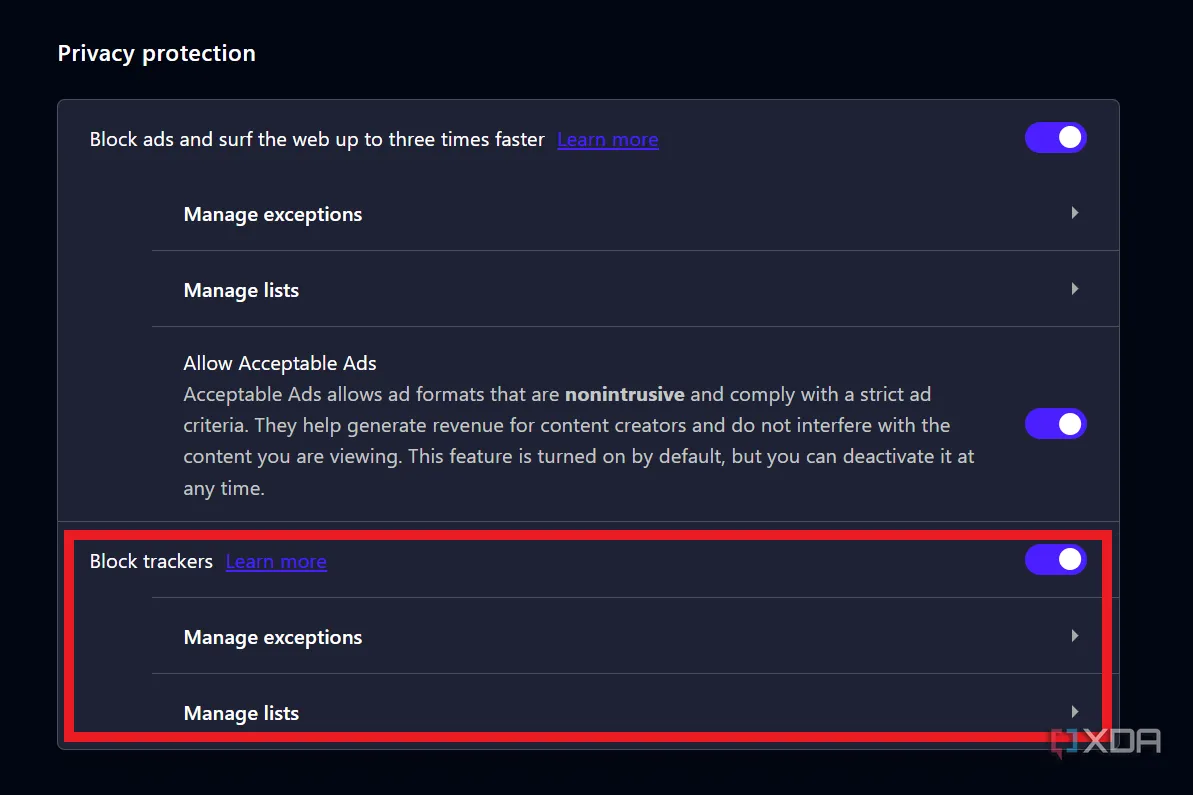Click the XDA logo watermark
Screen dimensions: 1193x795
point(1105,742)
